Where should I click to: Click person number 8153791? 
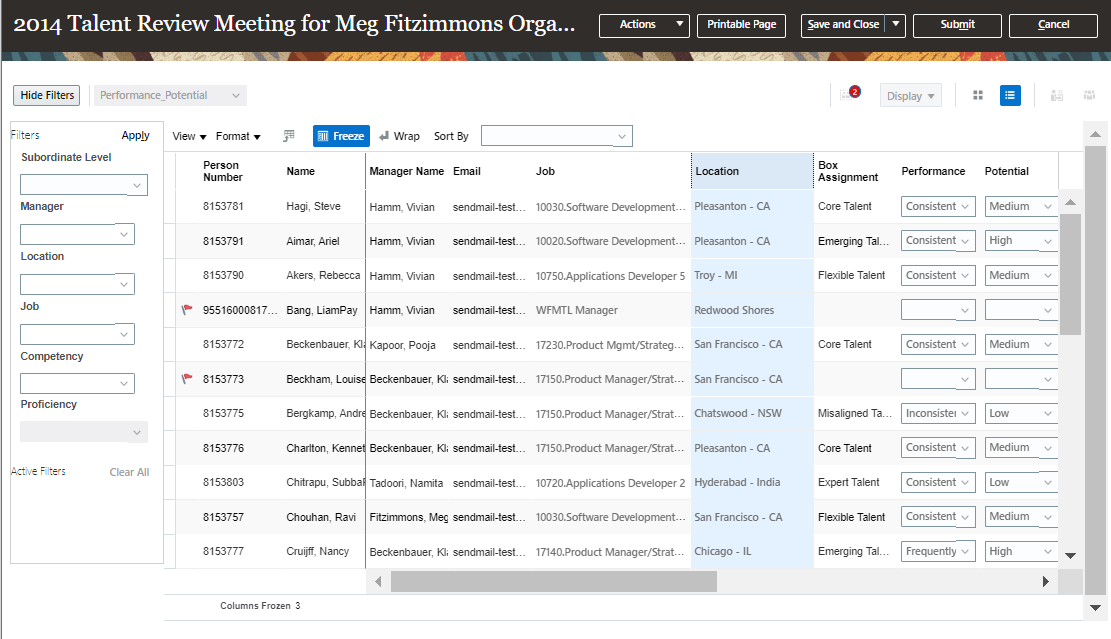(x=222, y=241)
